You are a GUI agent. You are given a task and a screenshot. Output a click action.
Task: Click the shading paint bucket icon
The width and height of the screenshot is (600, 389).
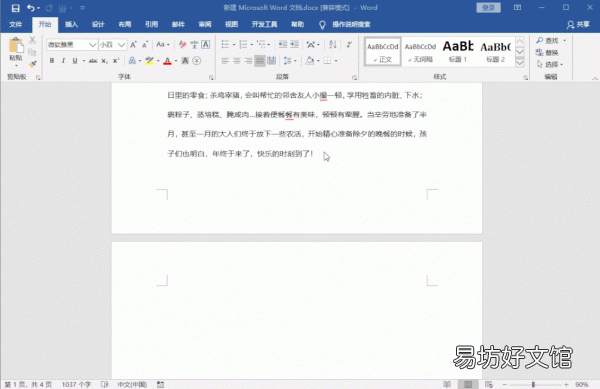click(310, 60)
